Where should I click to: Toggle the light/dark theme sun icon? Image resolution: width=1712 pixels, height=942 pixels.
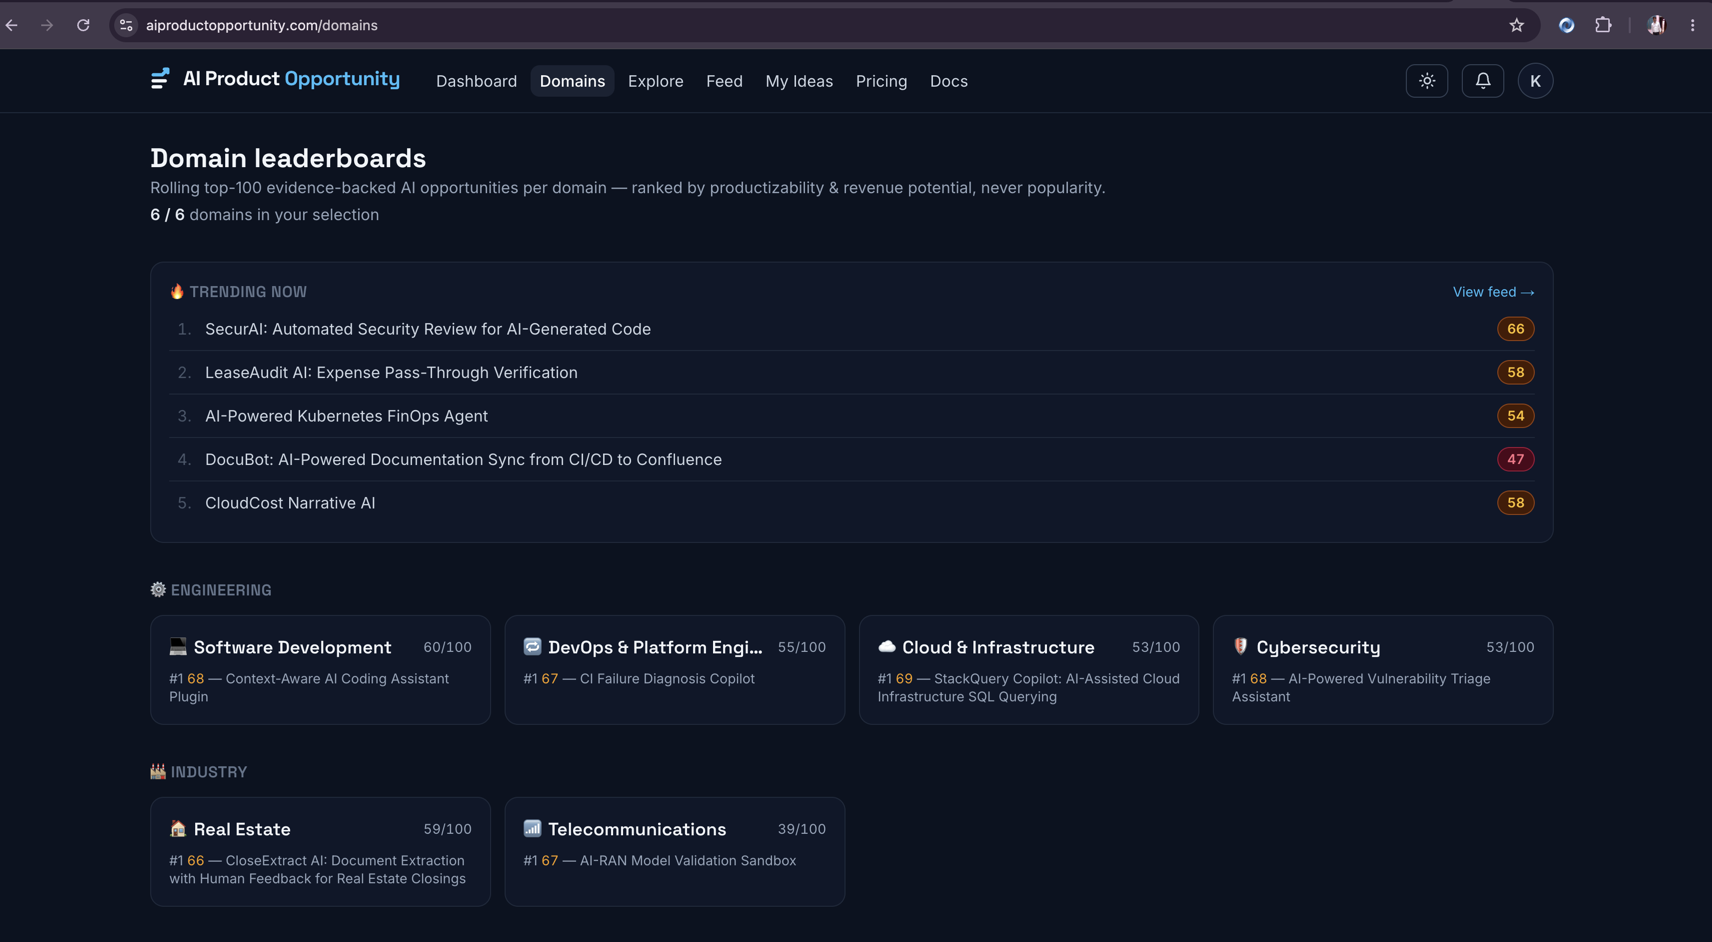point(1427,81)
